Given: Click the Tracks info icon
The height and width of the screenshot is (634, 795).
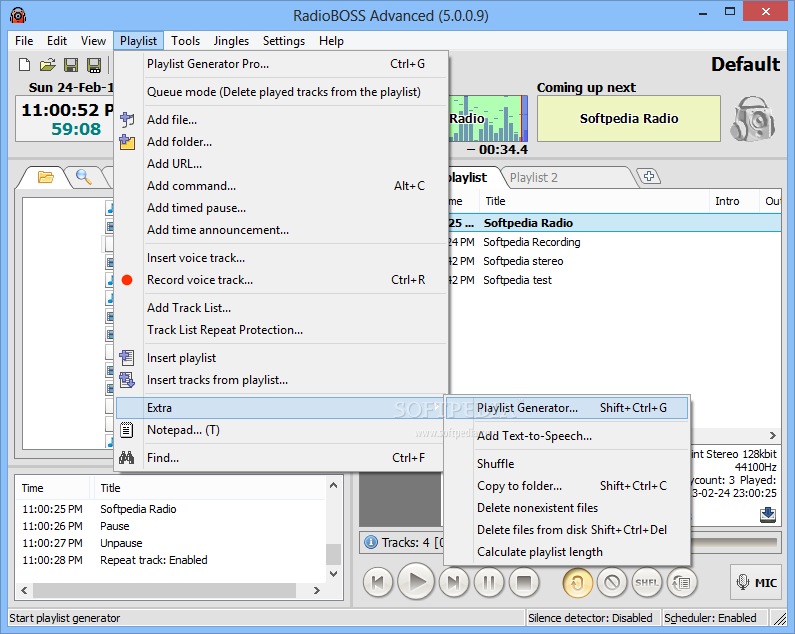Looking at the screenshot, I should [371, 542].
